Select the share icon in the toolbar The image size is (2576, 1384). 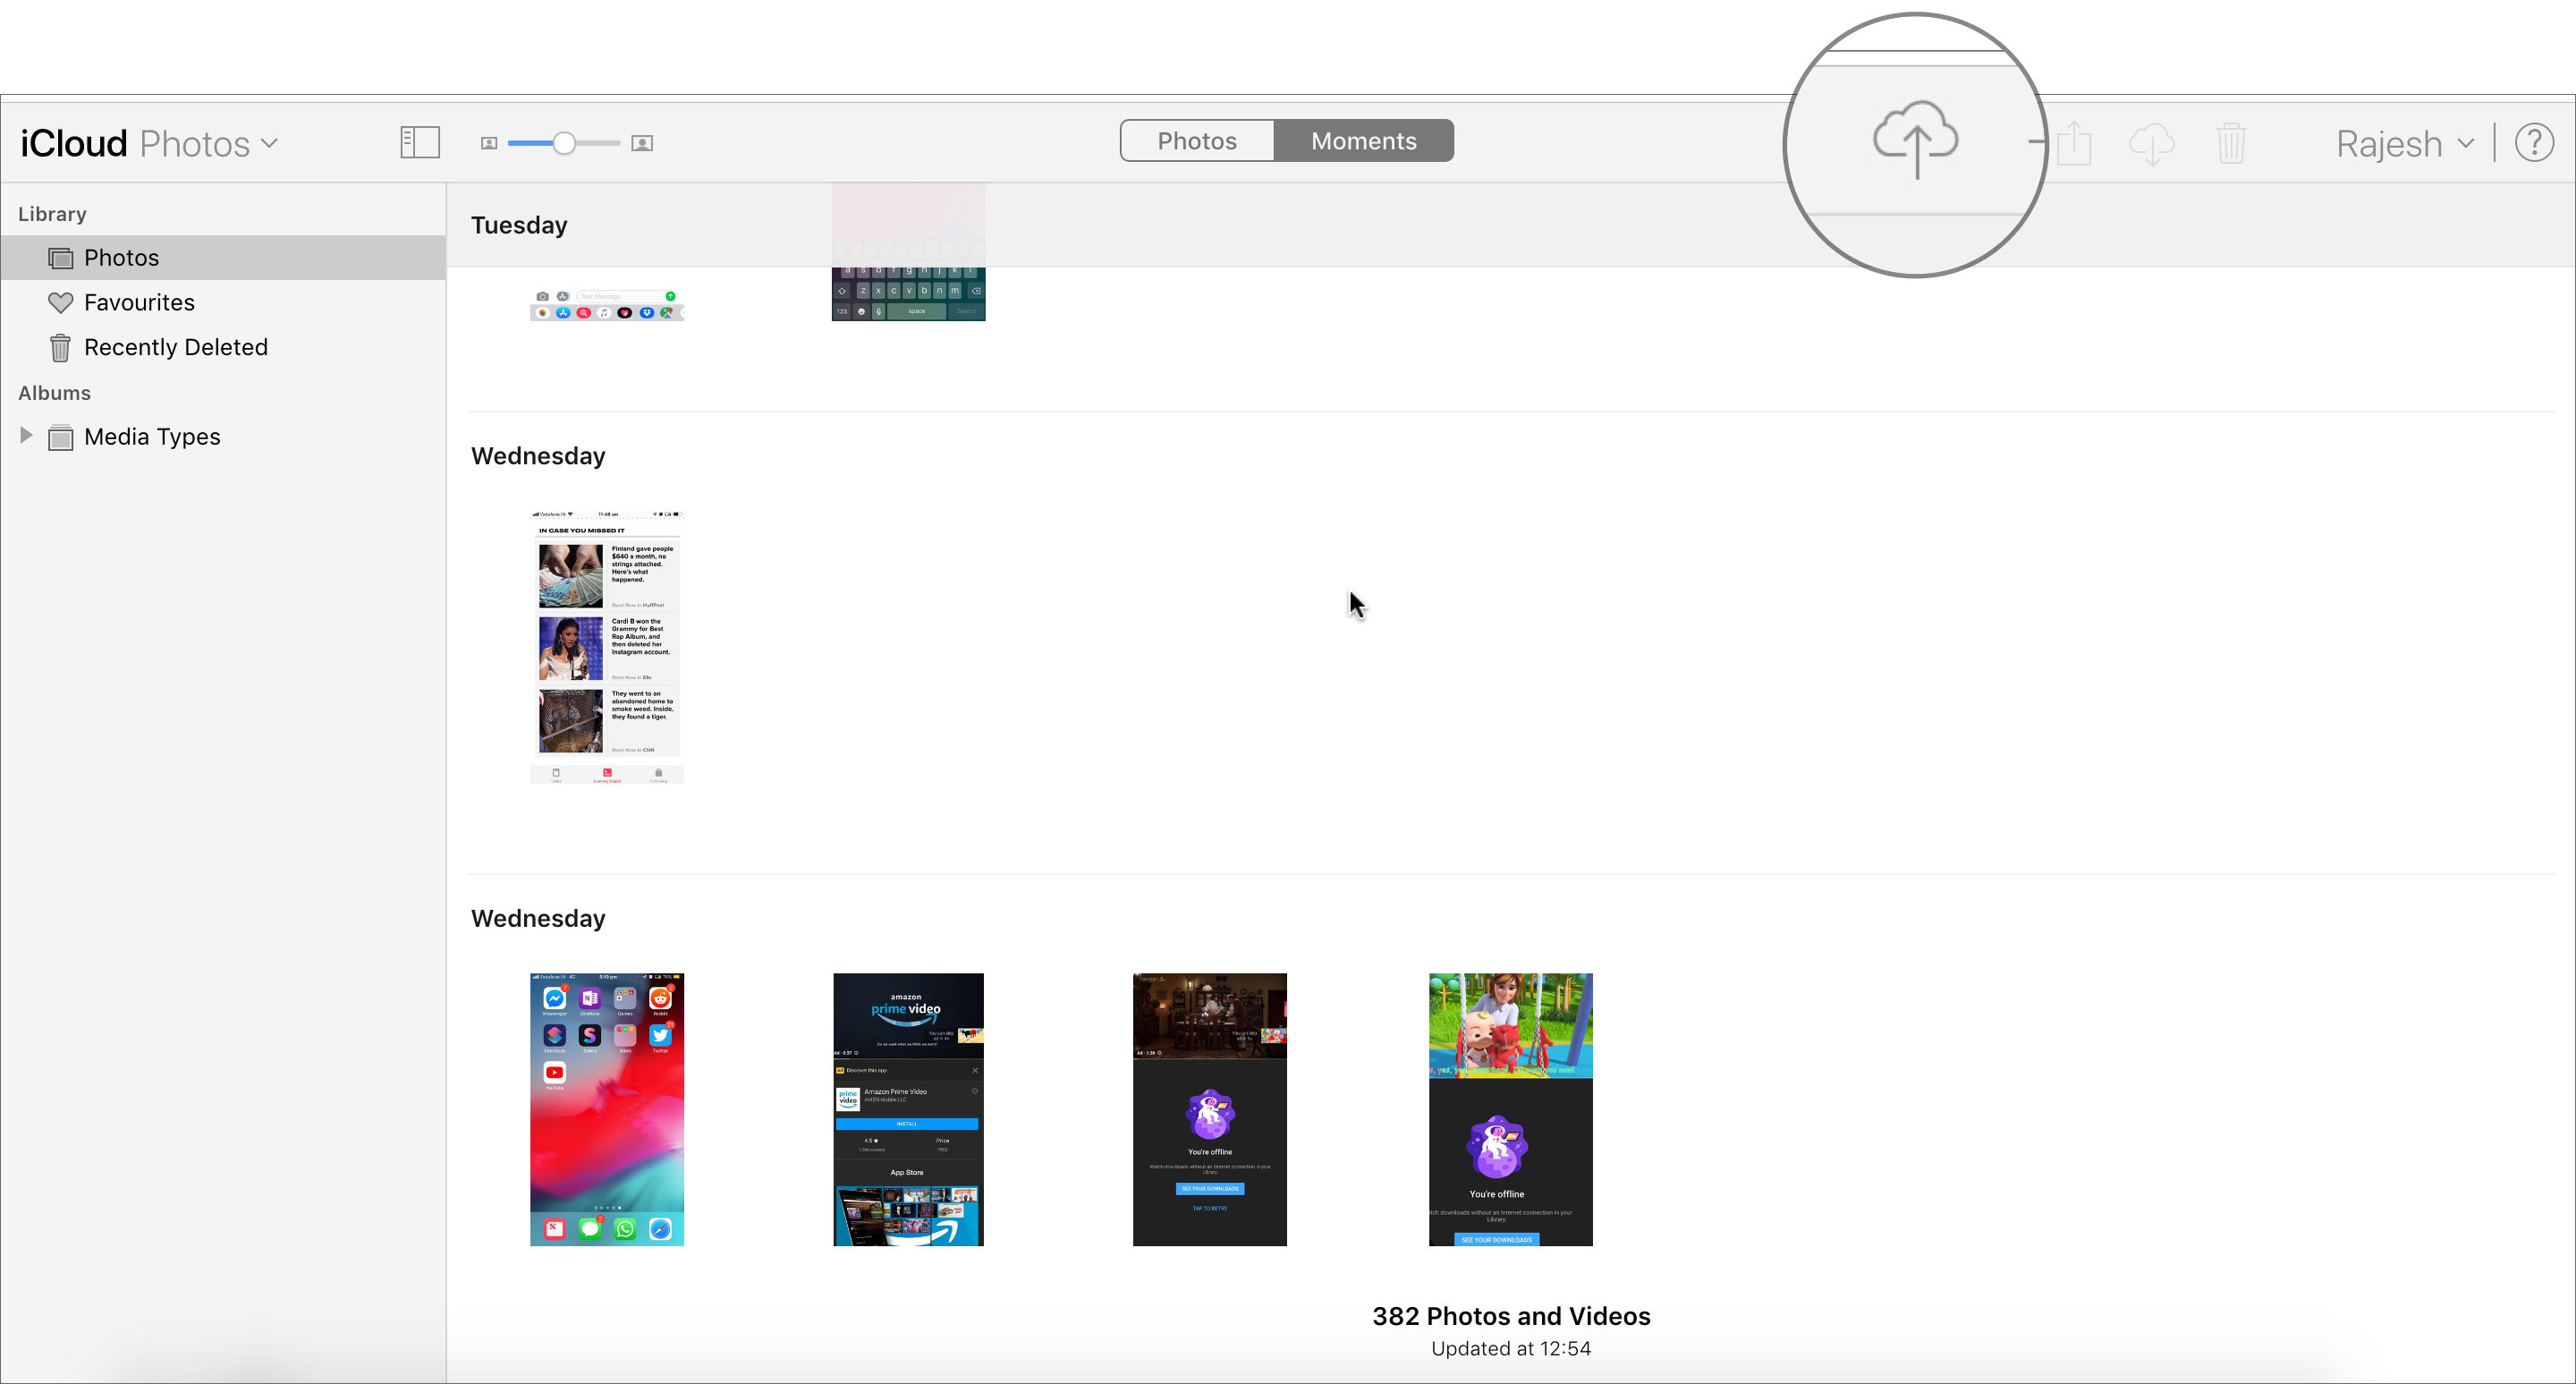coord(2073,143)
